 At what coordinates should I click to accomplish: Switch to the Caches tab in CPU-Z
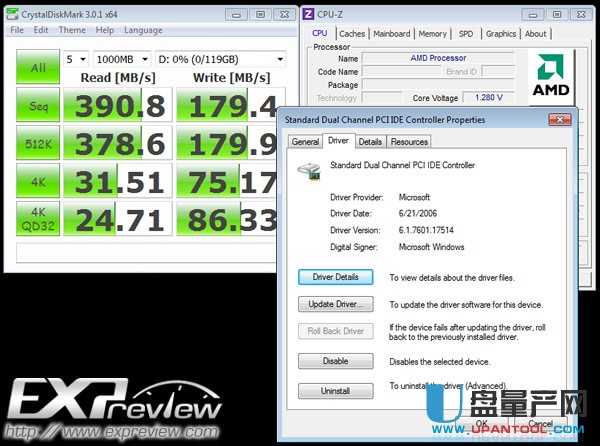(352, 33)
